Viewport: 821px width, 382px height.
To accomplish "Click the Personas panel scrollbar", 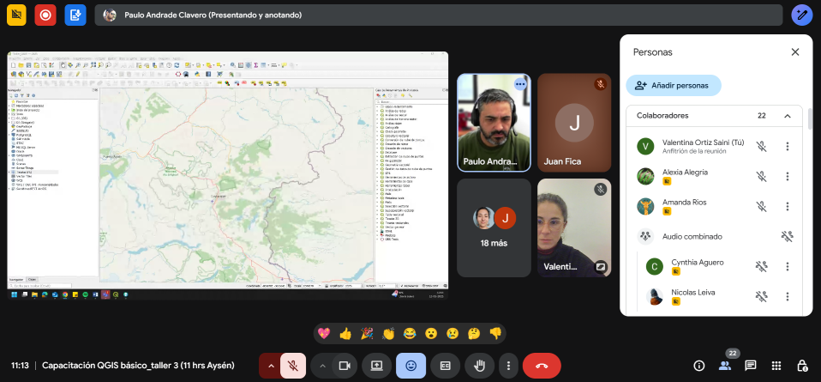I will point(811,119).
